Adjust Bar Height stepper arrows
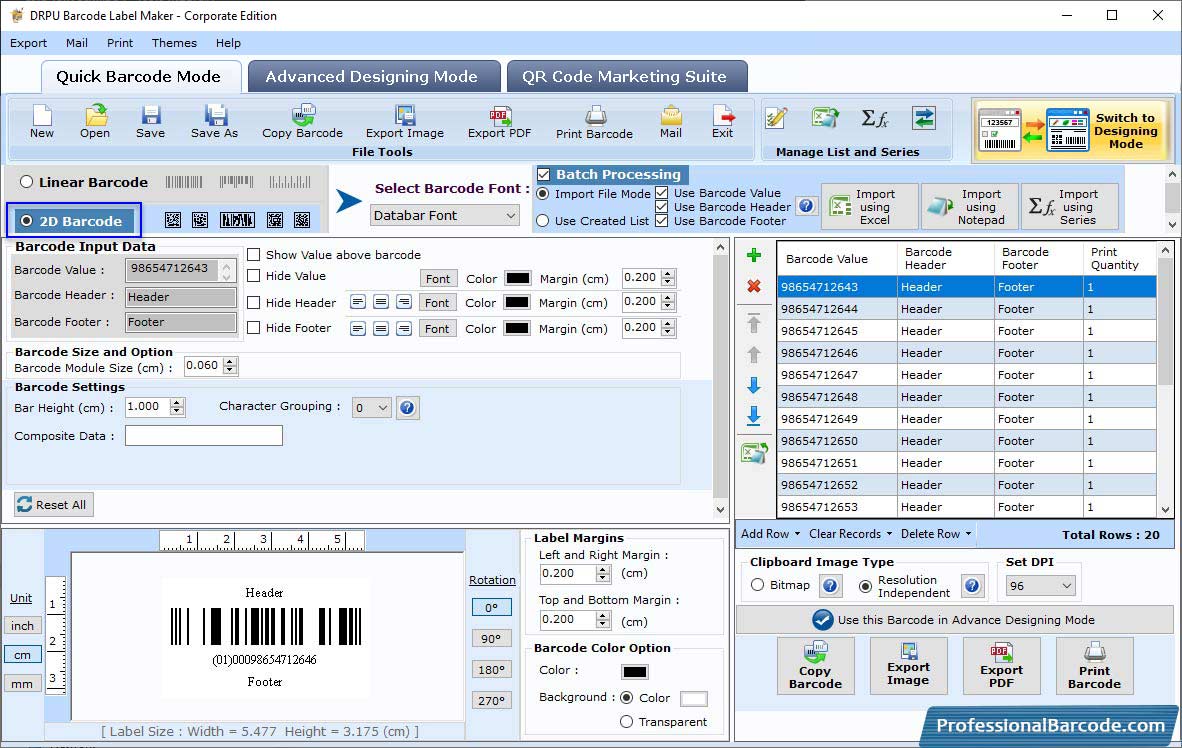 coord(176,408)
